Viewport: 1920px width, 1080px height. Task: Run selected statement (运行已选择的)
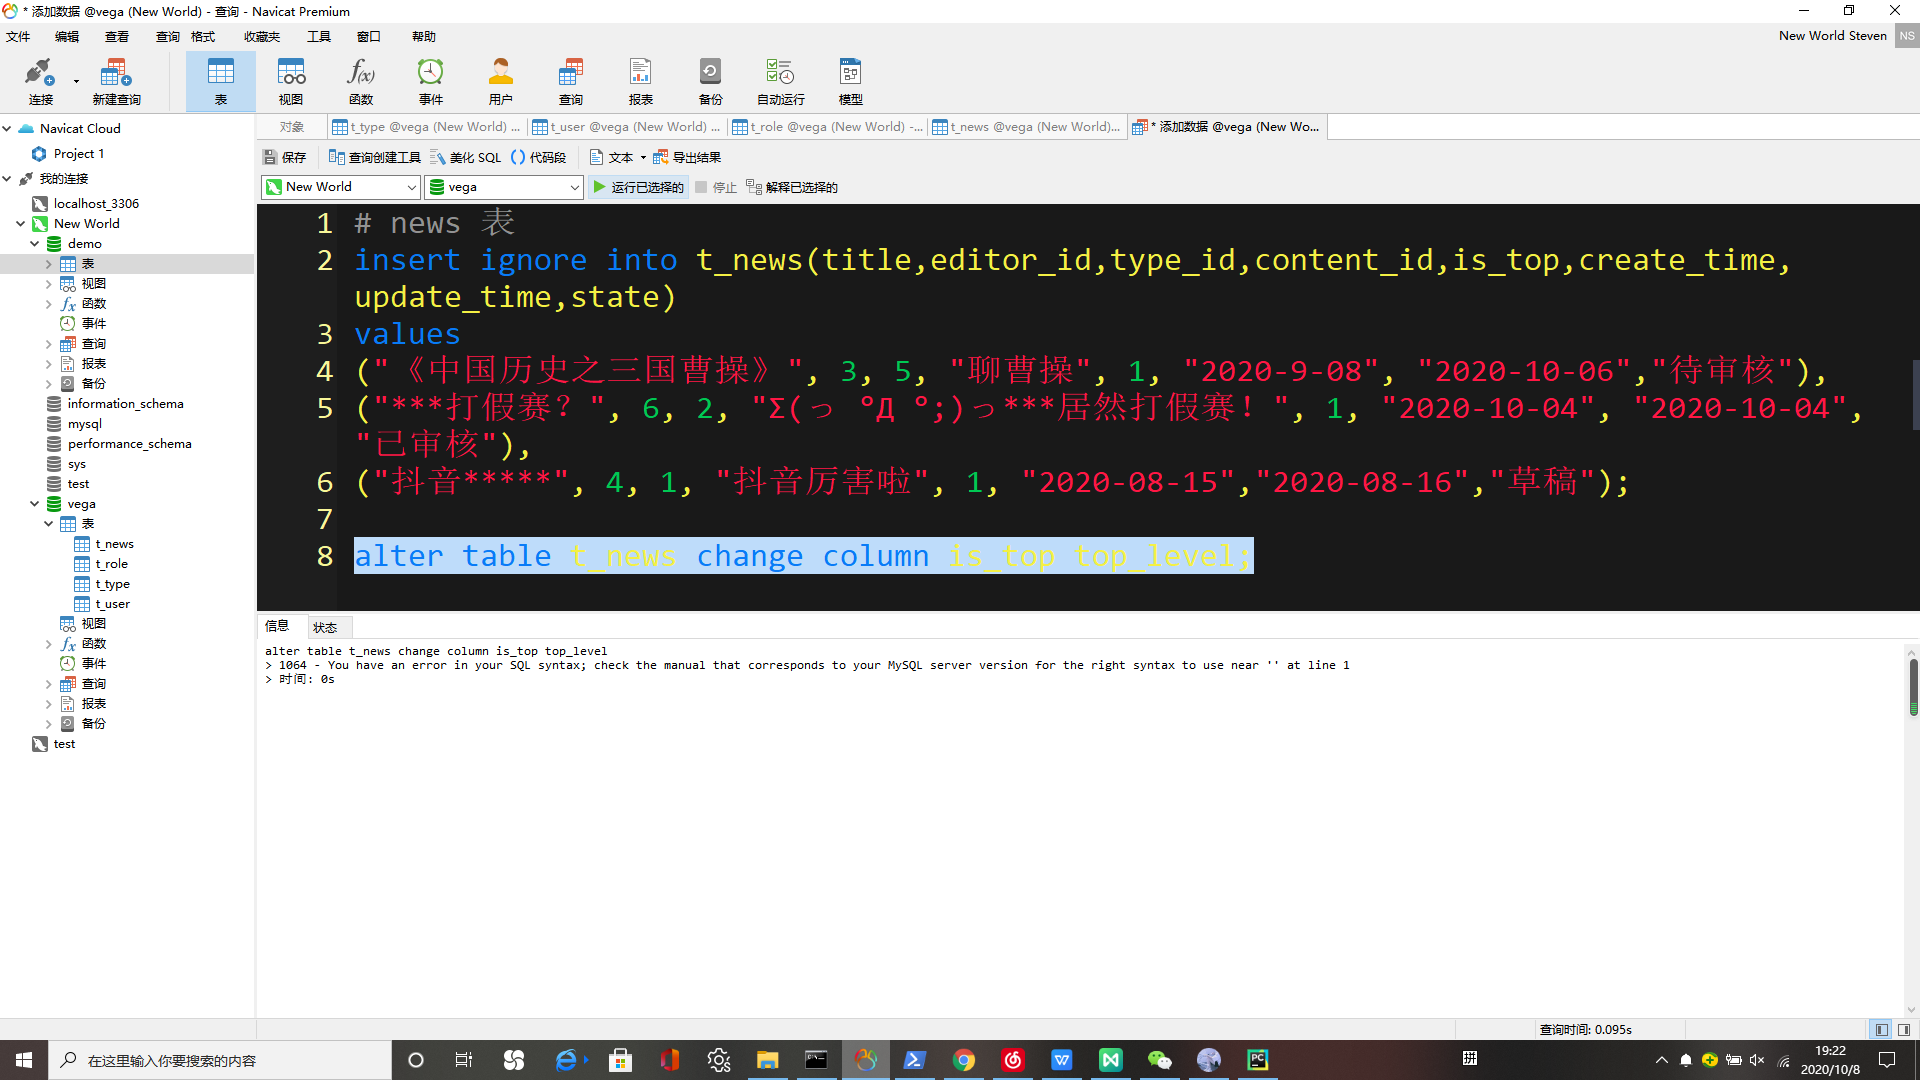point(638,187)
